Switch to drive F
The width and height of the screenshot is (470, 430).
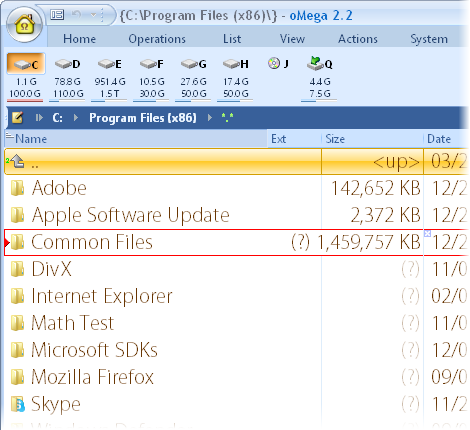[152, 64]
